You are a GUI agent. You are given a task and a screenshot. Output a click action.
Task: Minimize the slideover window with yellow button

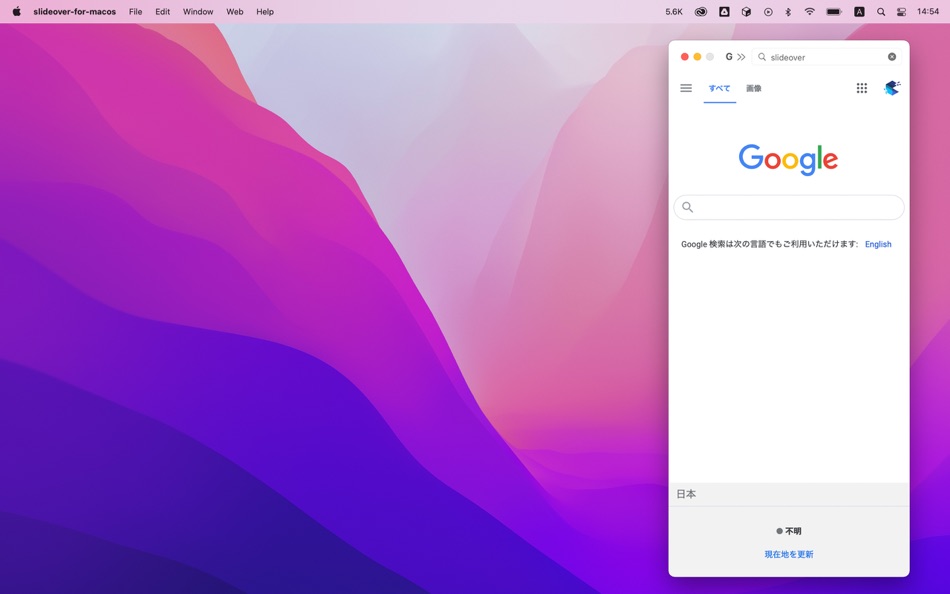697,56
